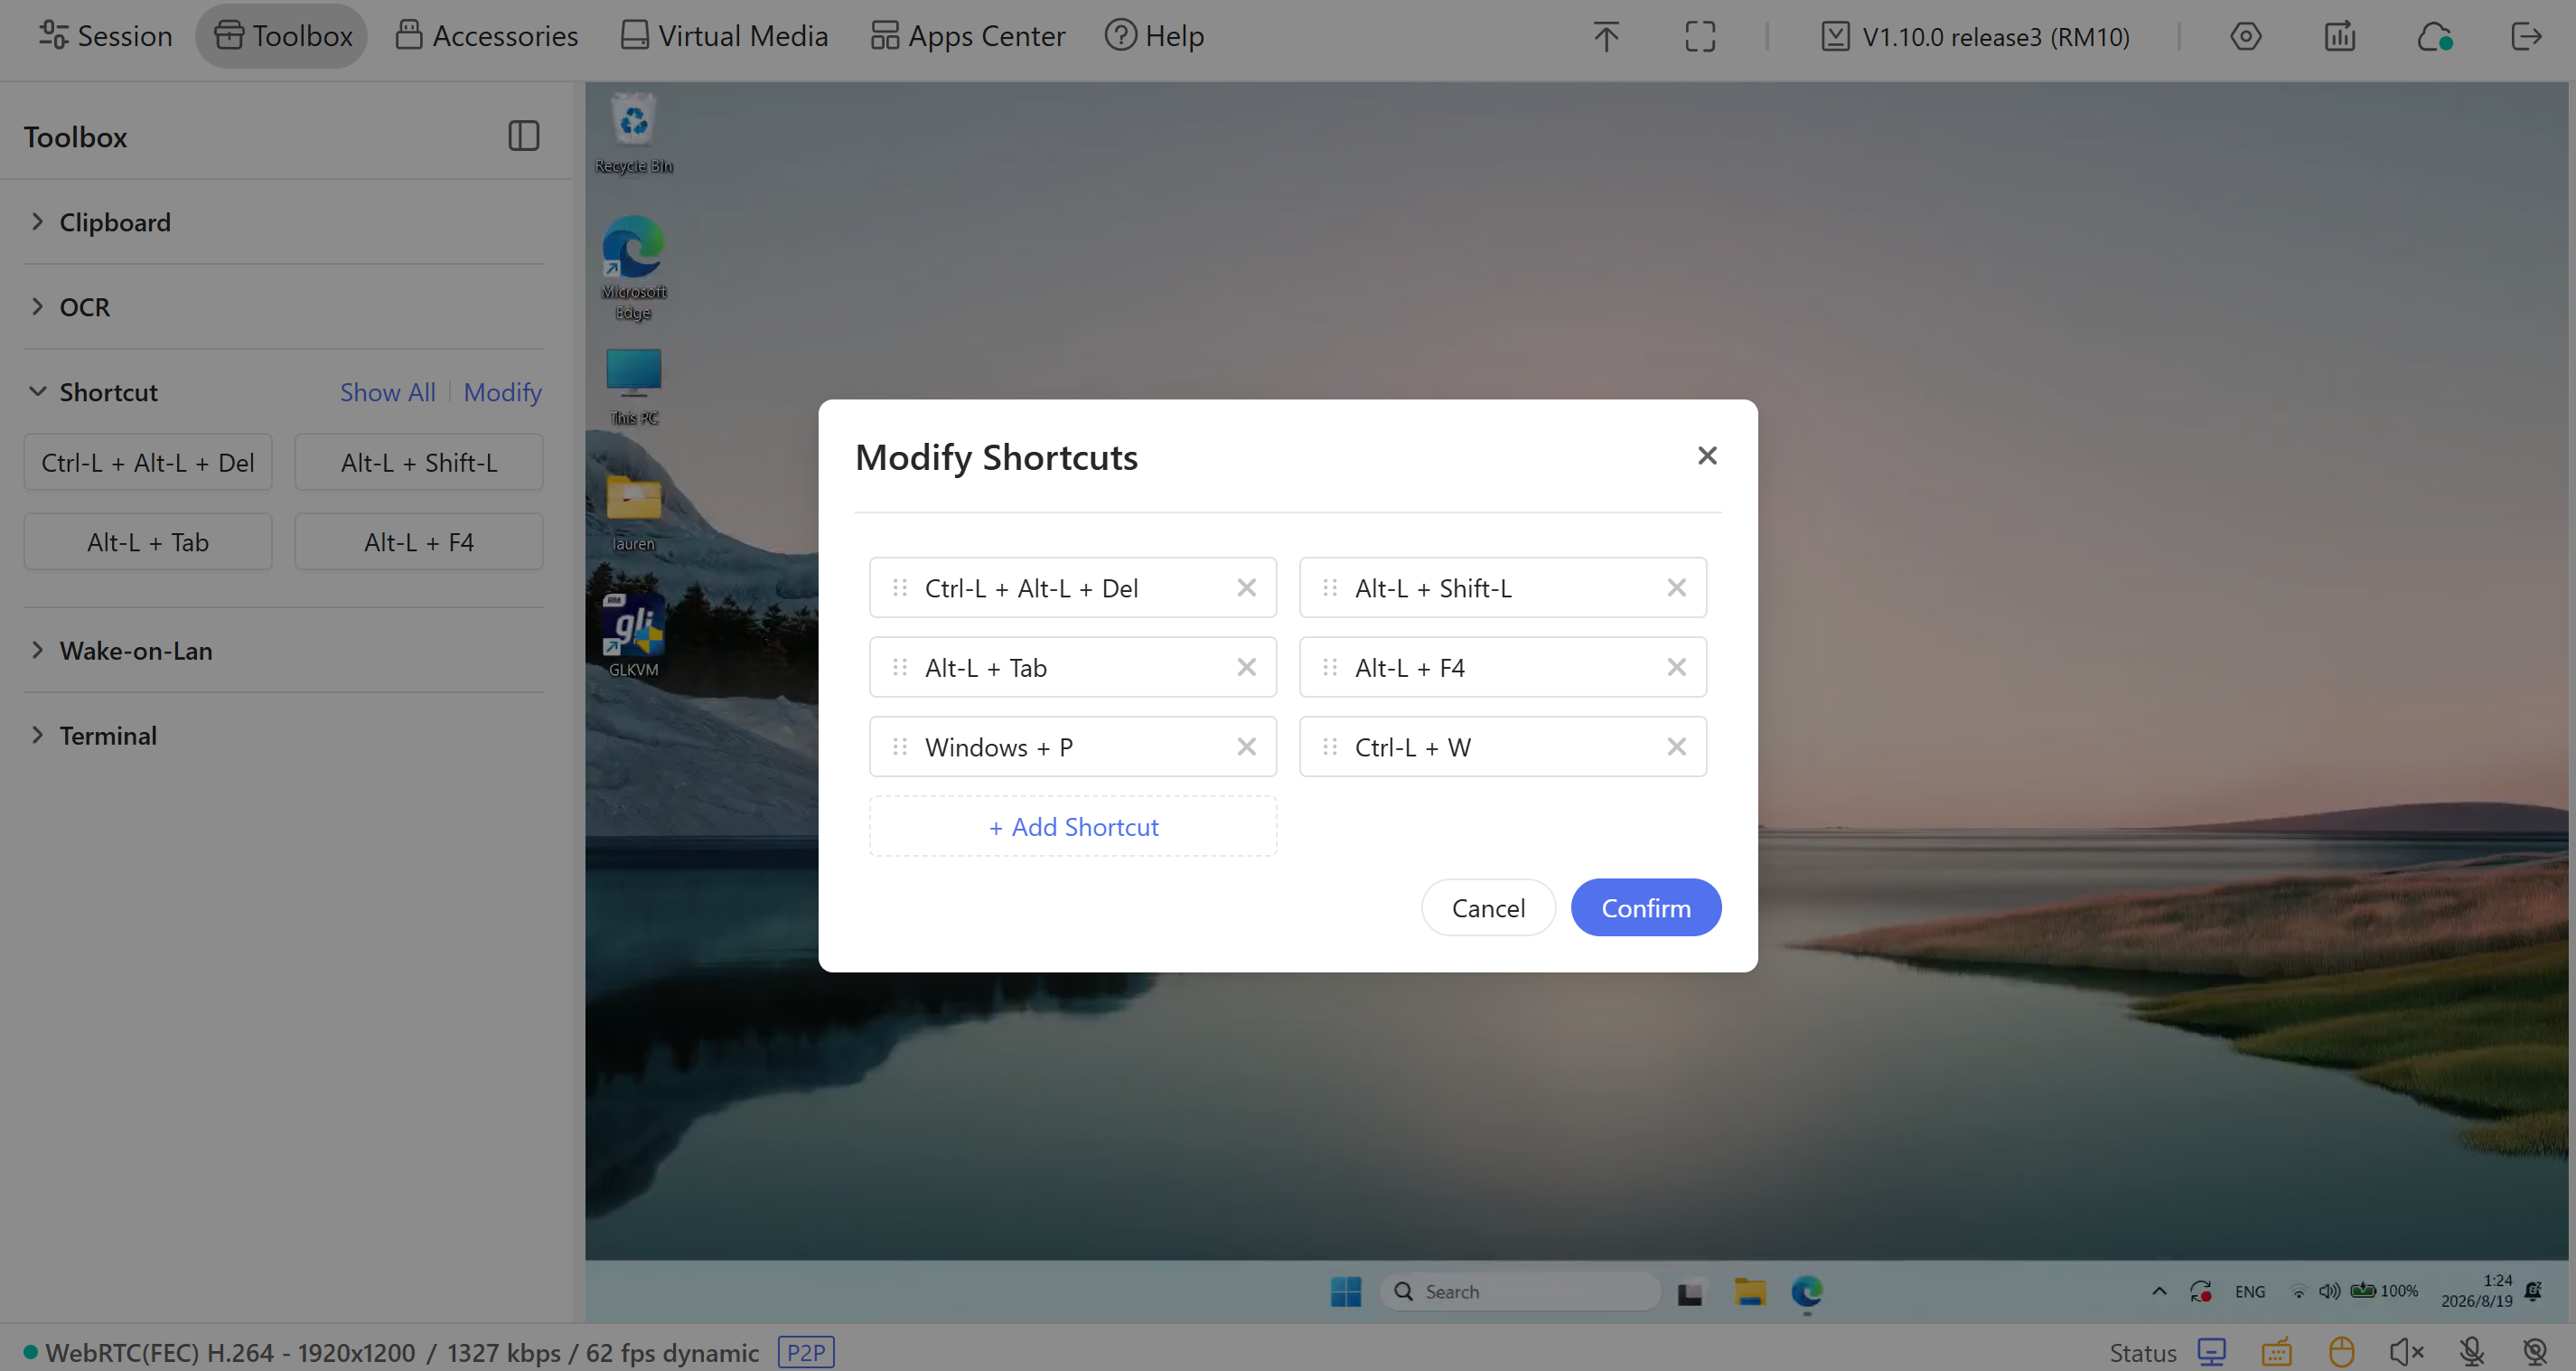Open the GLKVM desktop shortcut
Image resolution: width=2576 pixels, height=1371 pixels.
pos(634,637)
